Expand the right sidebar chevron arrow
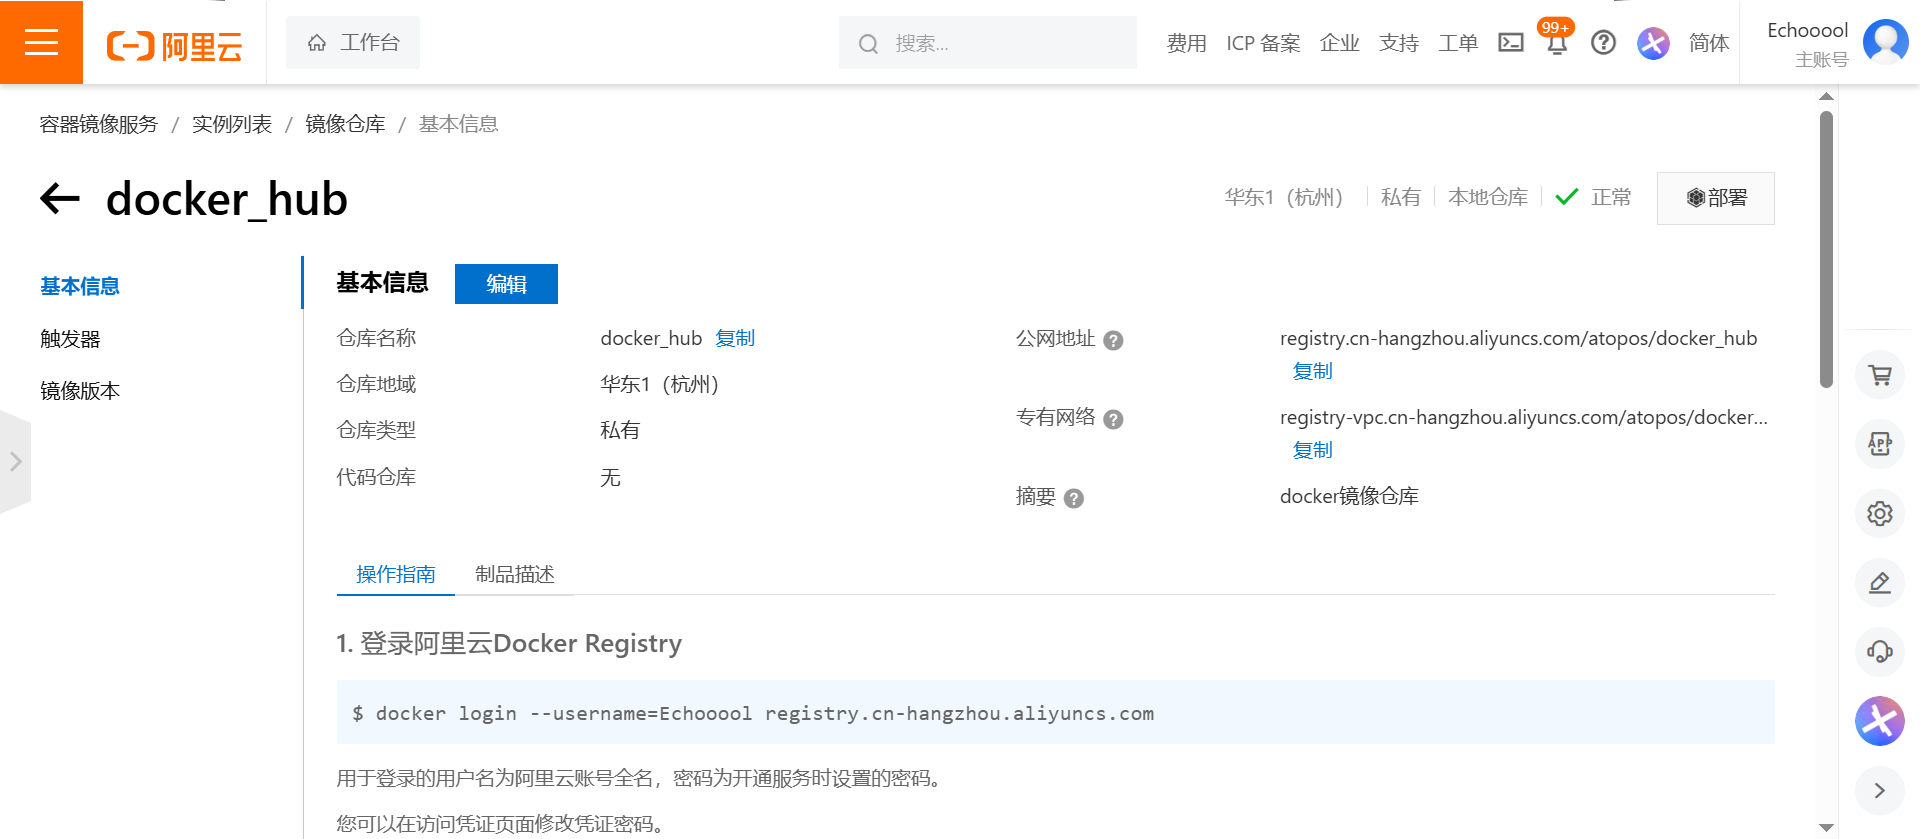 point(1879,790)
